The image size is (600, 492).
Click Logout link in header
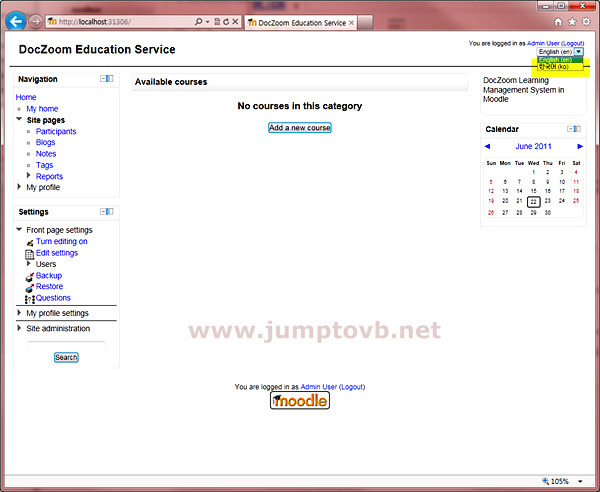click(572, 43)
